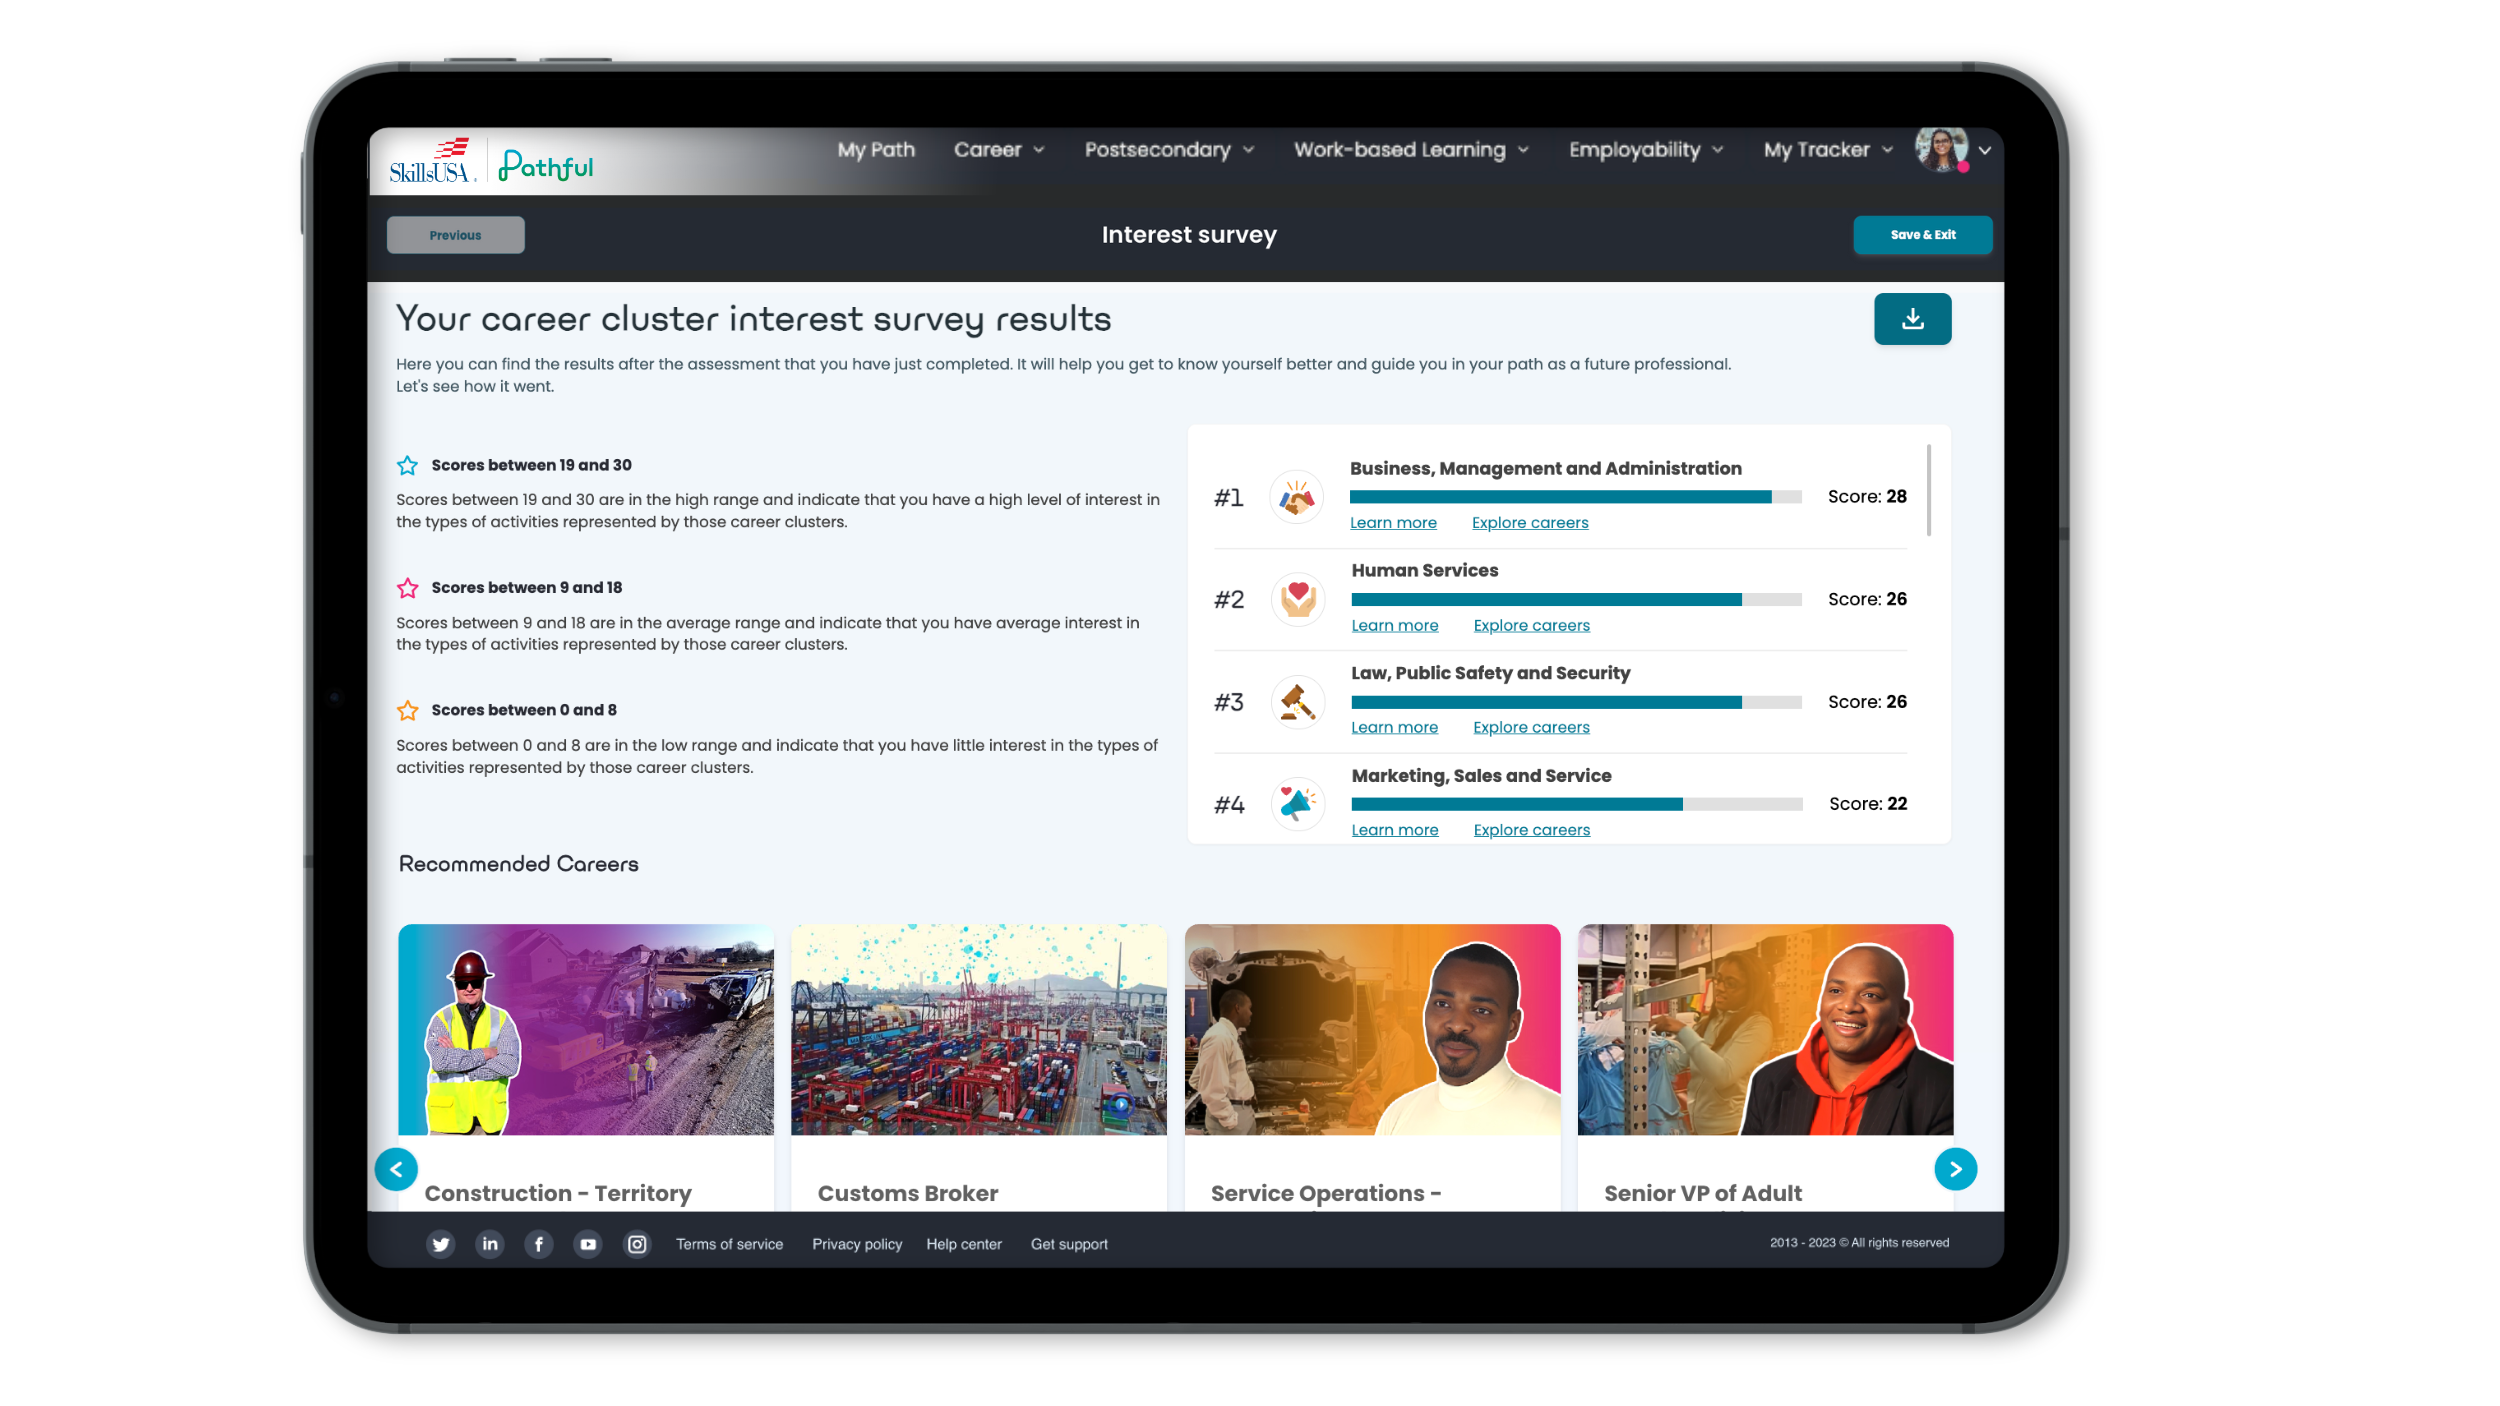Open the LinkedIn footer icon
2500x1406 pixels.
pyautogui.click(x=490, y=1244)
